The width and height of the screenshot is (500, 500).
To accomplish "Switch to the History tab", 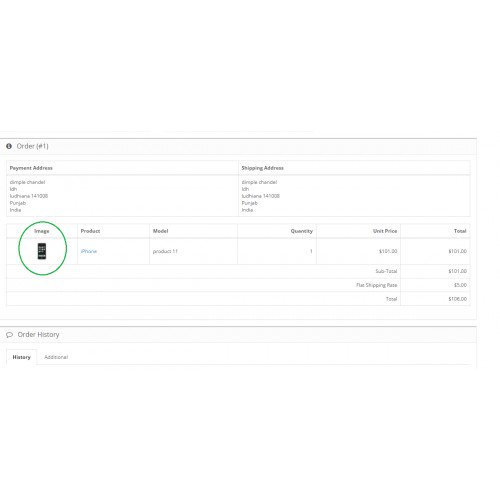I will pyautogui.click(x=21, y=357).
